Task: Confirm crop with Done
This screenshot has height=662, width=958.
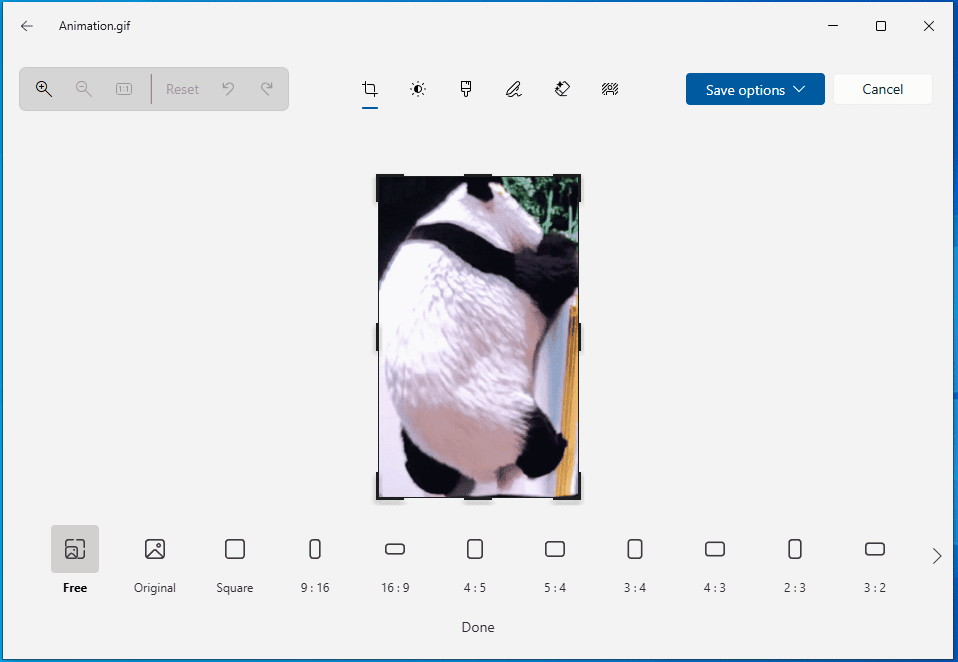Action: pos(478,627)
